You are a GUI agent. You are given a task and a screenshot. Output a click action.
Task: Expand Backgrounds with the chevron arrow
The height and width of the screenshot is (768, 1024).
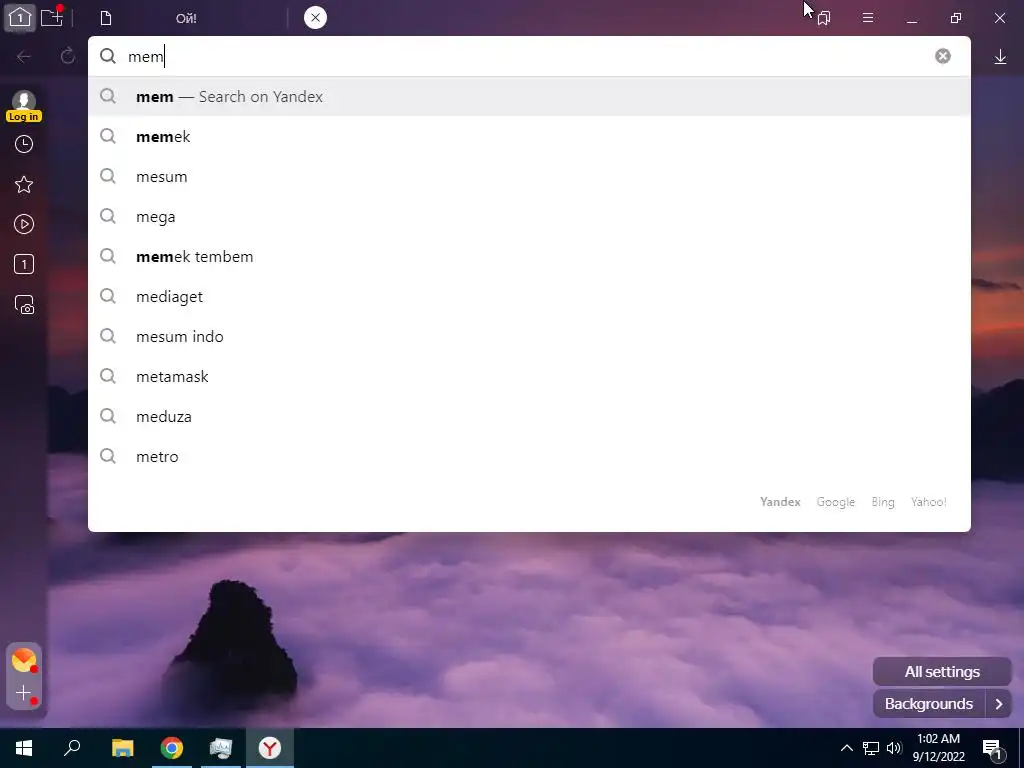click(999, 704)
